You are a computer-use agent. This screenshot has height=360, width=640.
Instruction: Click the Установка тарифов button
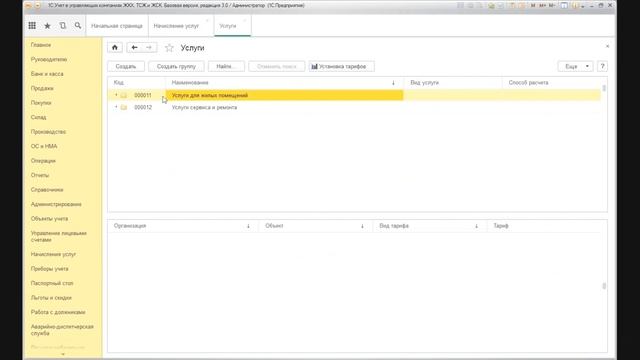pos(341,67)
